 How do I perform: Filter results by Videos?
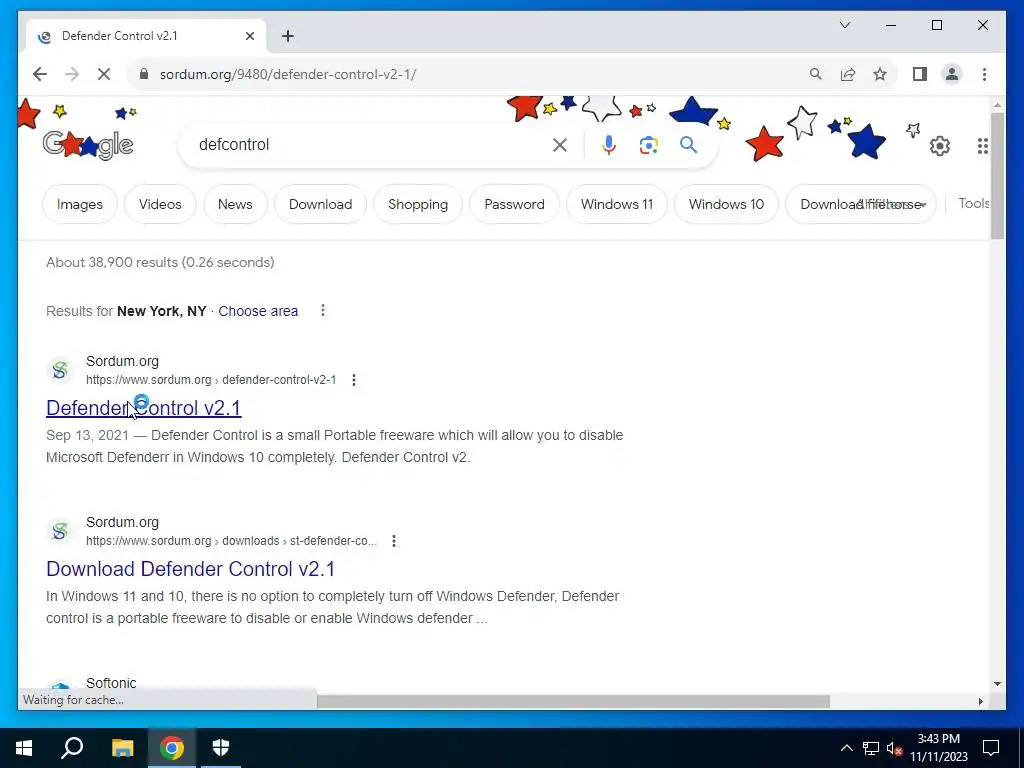click(x=160, y=204)
